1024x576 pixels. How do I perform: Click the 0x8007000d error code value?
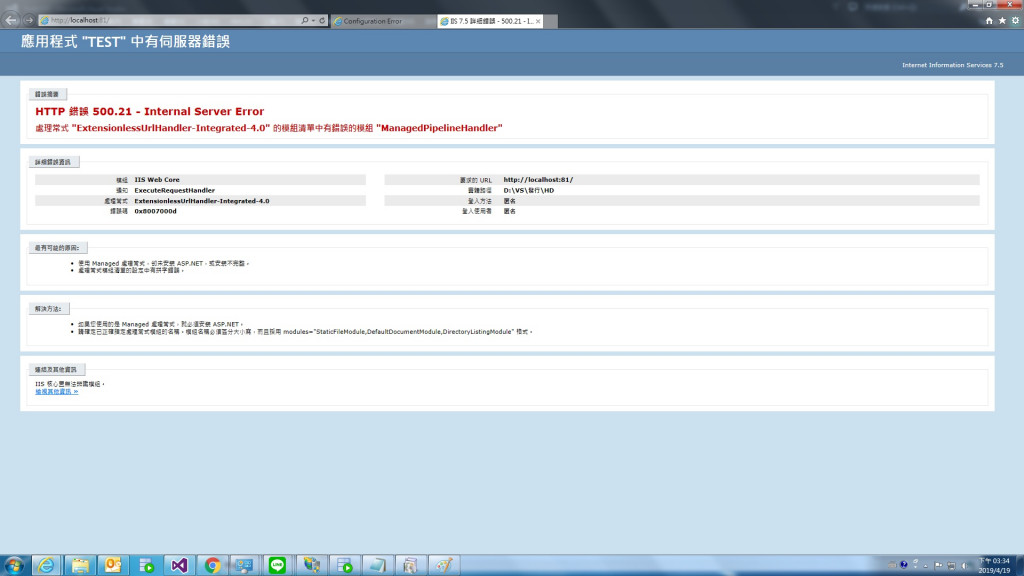155,212
